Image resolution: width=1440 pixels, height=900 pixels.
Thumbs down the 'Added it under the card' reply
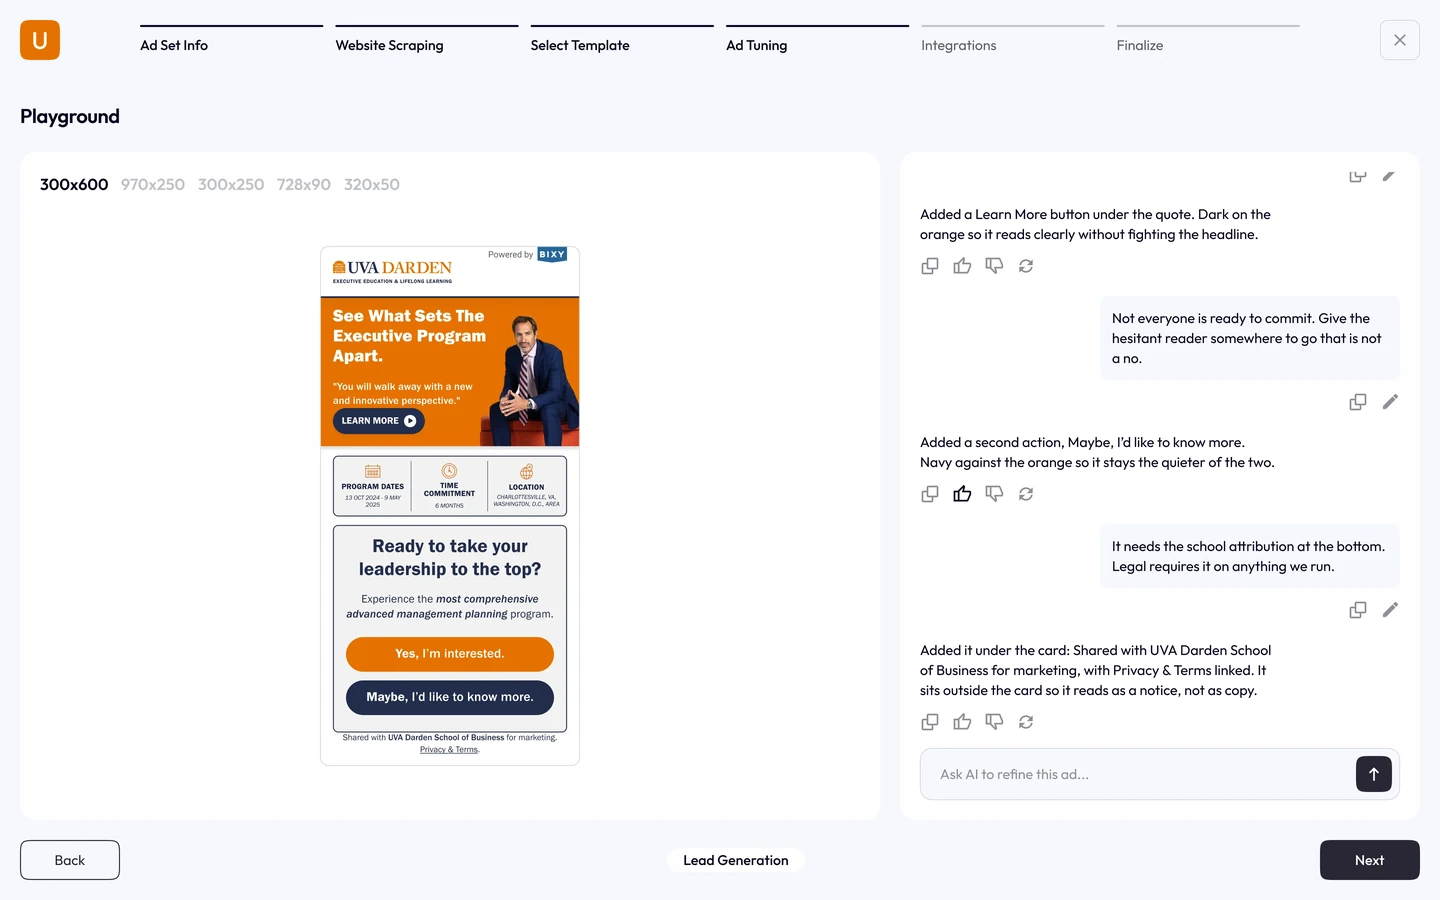(994, 722)
